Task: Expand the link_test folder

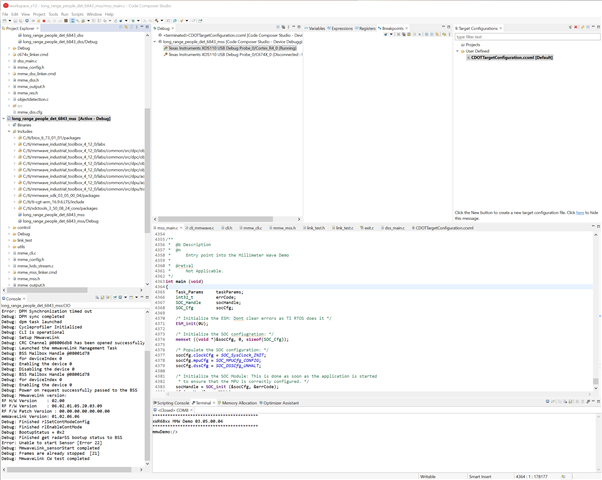Action: coord(9,240)
